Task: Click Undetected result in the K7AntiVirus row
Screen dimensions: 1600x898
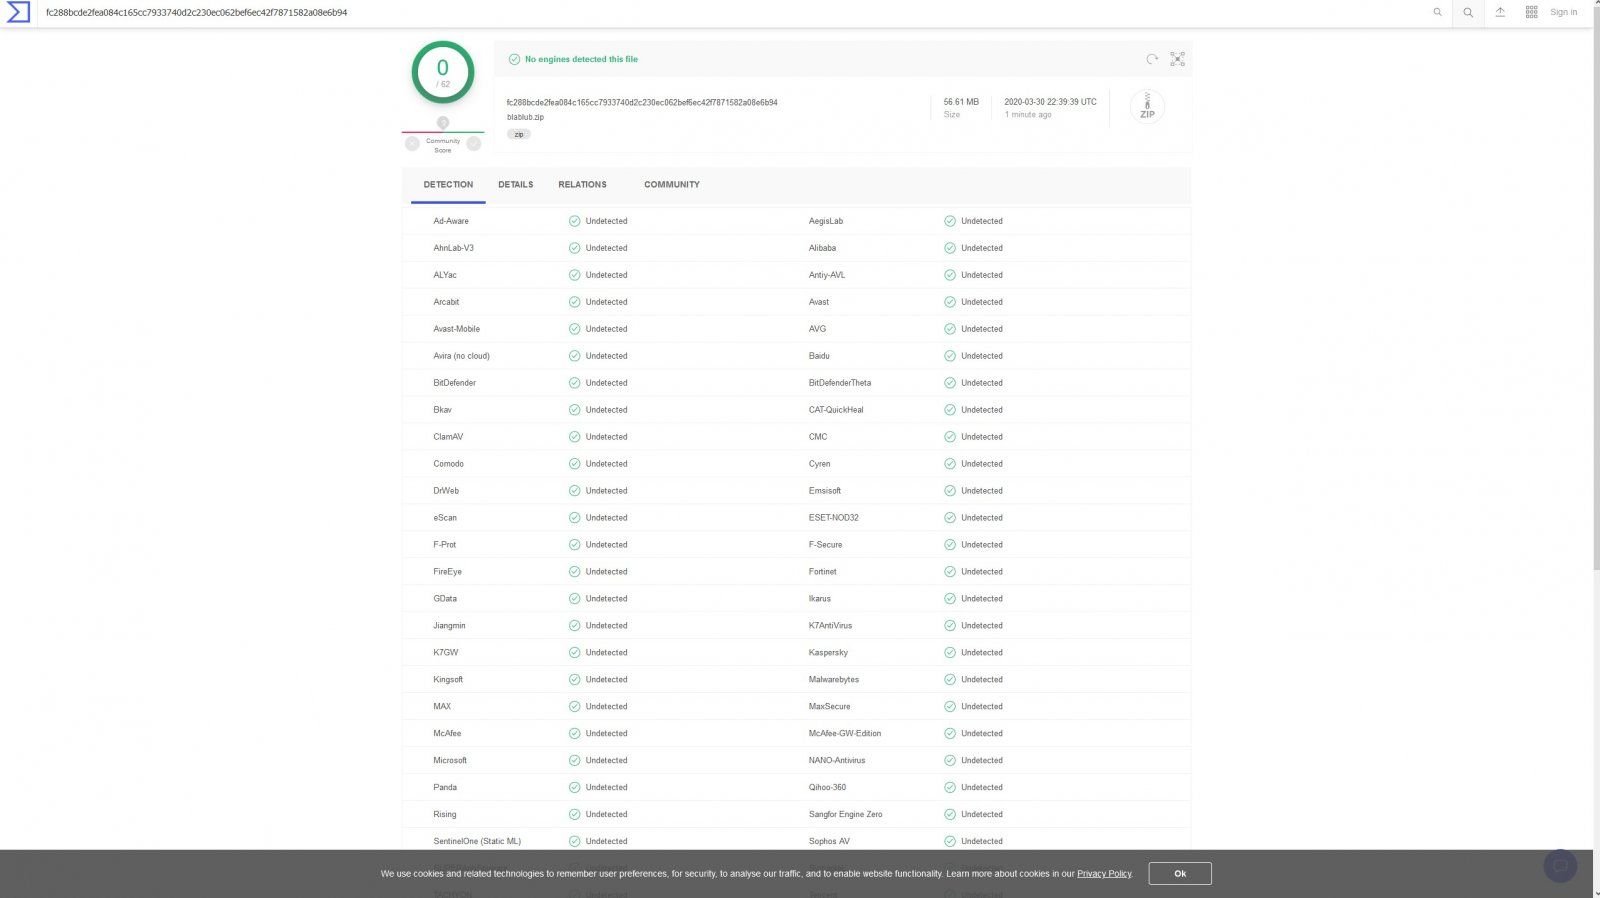Action: [x=982, y=626]
